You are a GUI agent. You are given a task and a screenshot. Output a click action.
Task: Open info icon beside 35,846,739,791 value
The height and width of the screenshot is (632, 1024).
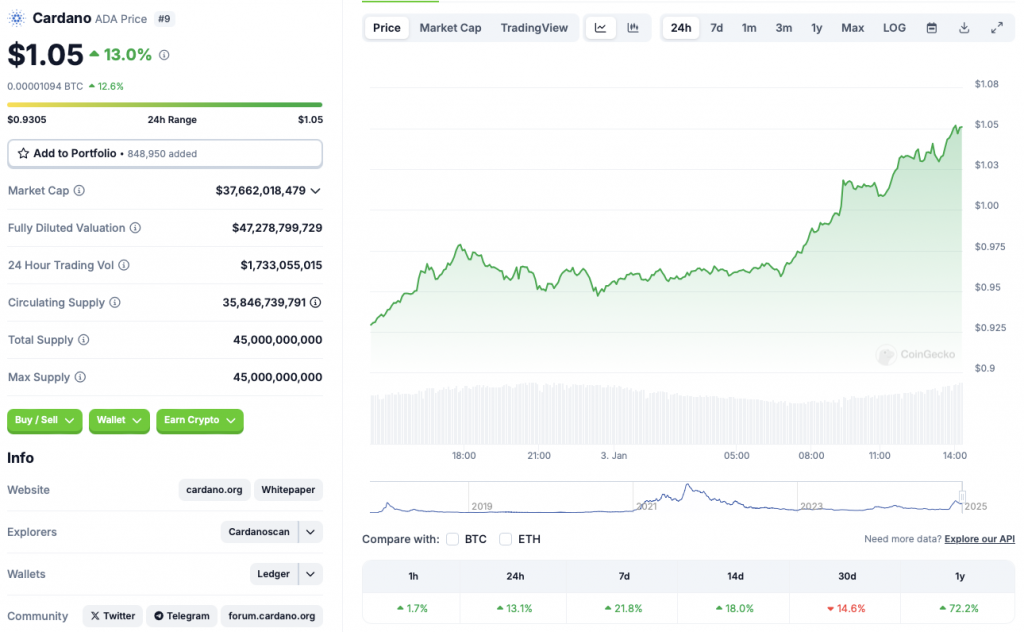pyautogui.click(x=315, y=302)
